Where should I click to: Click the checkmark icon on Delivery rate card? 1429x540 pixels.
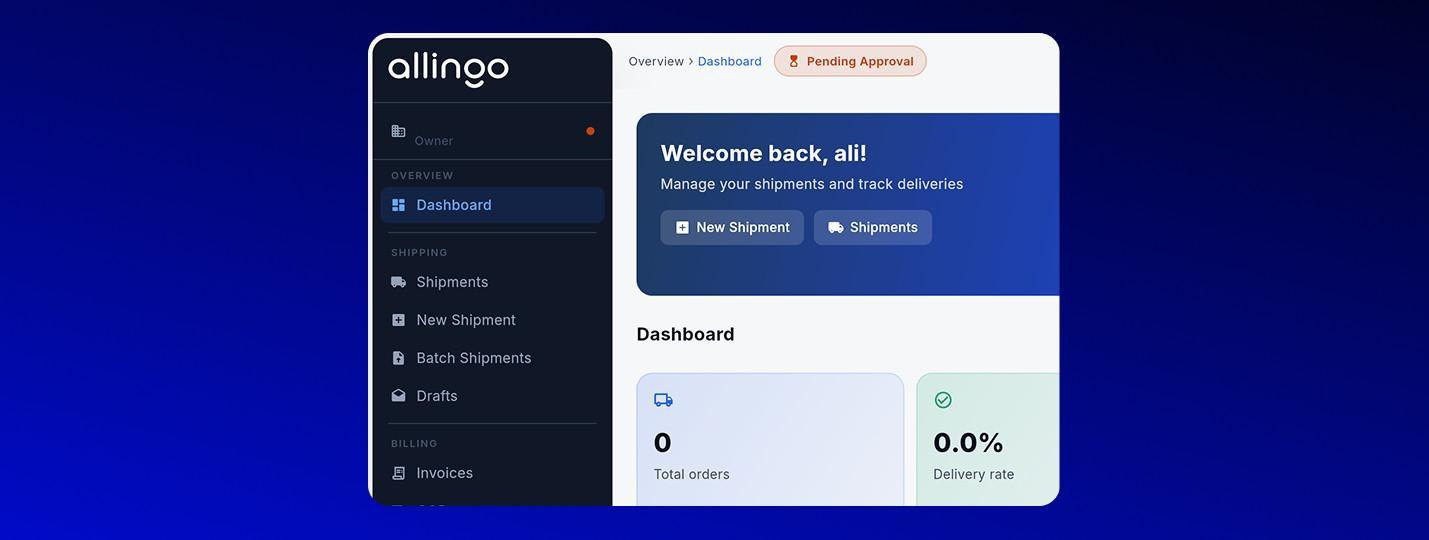[x=943, y=400]
